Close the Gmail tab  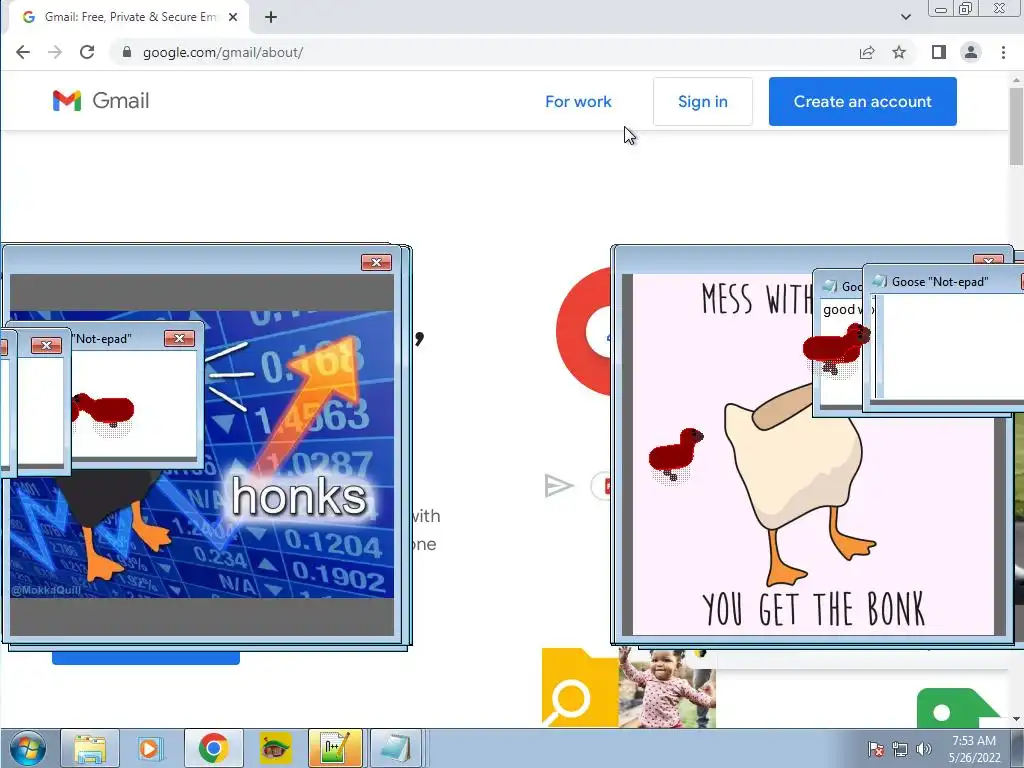click(x=232, y=17)
